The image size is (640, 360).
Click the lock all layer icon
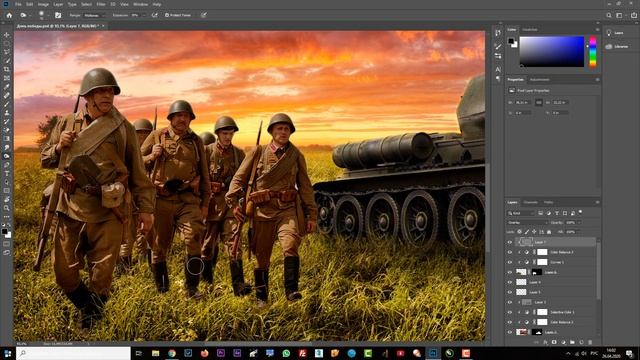point(549,232)
